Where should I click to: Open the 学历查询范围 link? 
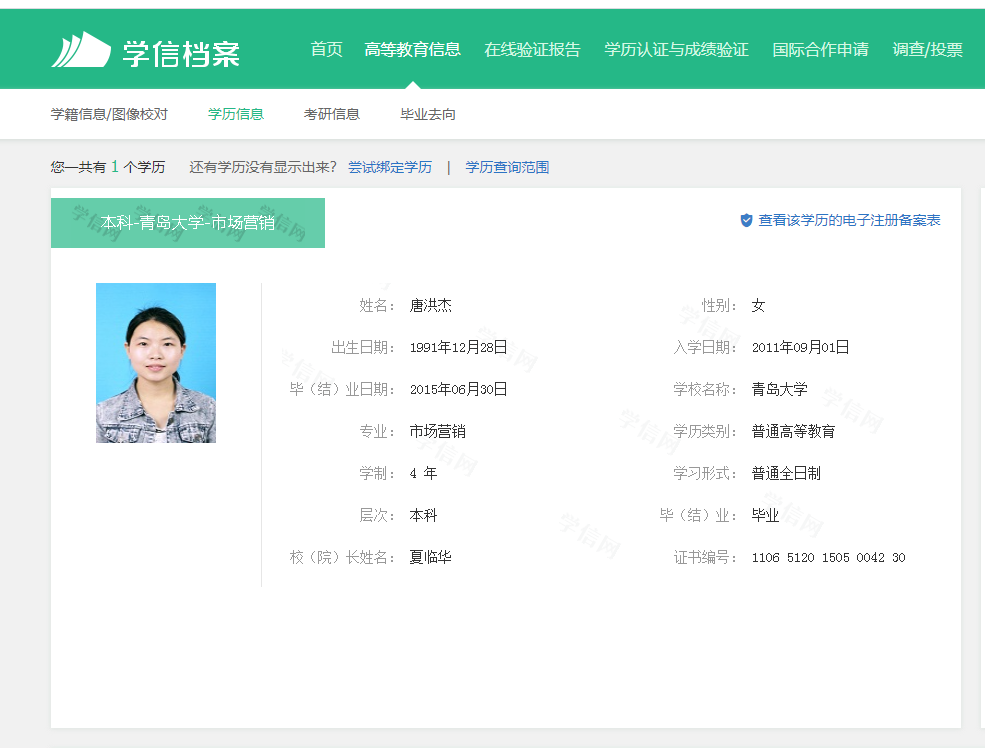pos(507,167)
